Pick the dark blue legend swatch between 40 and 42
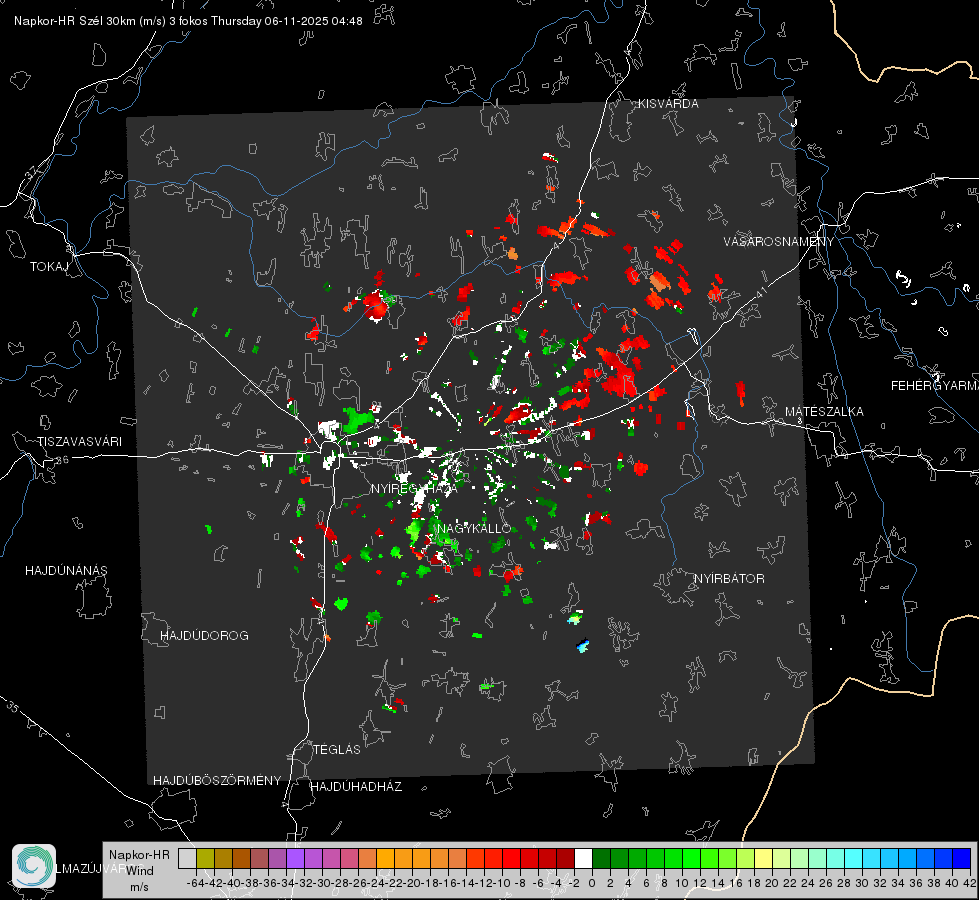Viewport: 979px width, 900px height. (962, 858)
